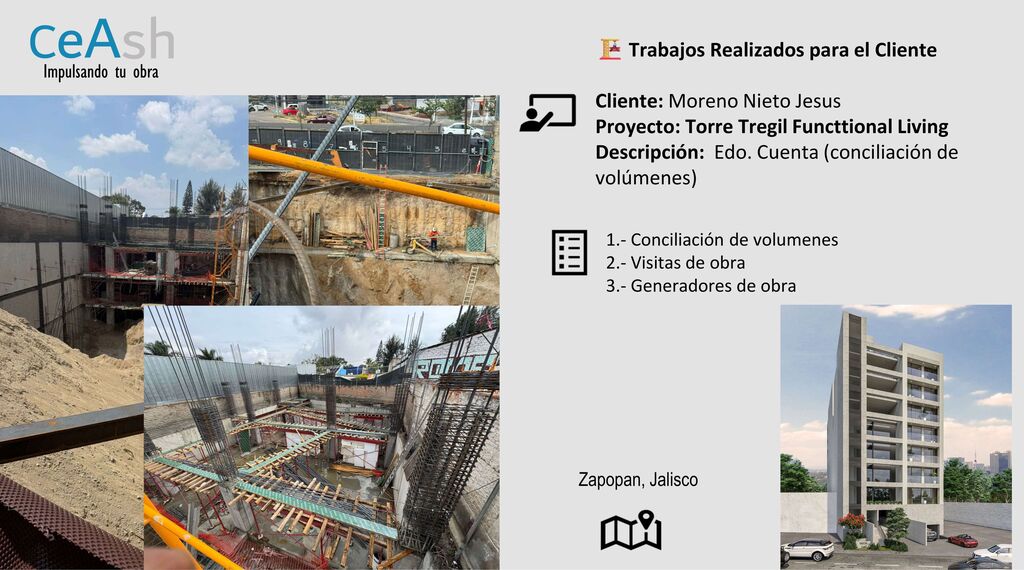Select the 'Impulsando tu obra' tagline
Viewport: 1024px width, 570px height.
pyautogui.click(x=100, y=73)
